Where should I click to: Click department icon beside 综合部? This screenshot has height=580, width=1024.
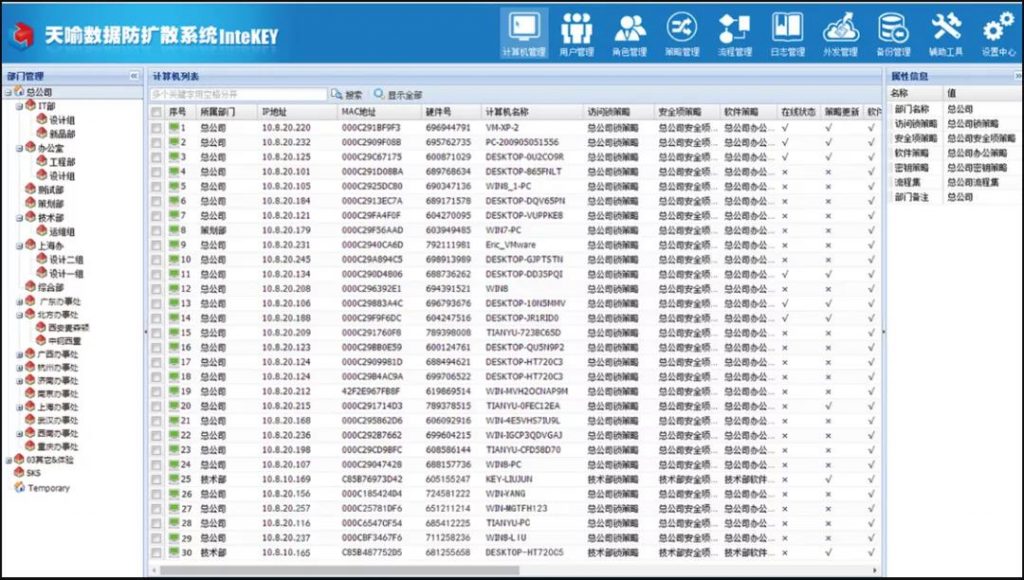[30, 286]
